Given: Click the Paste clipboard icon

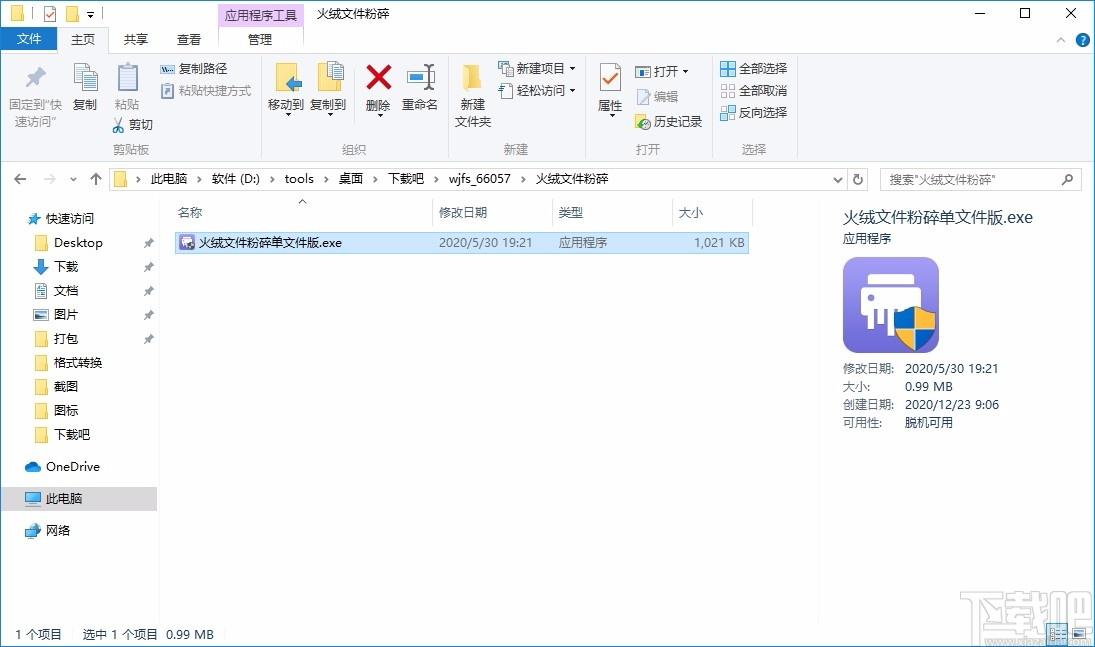Looking at the screenshot, I should pos(127,77).
